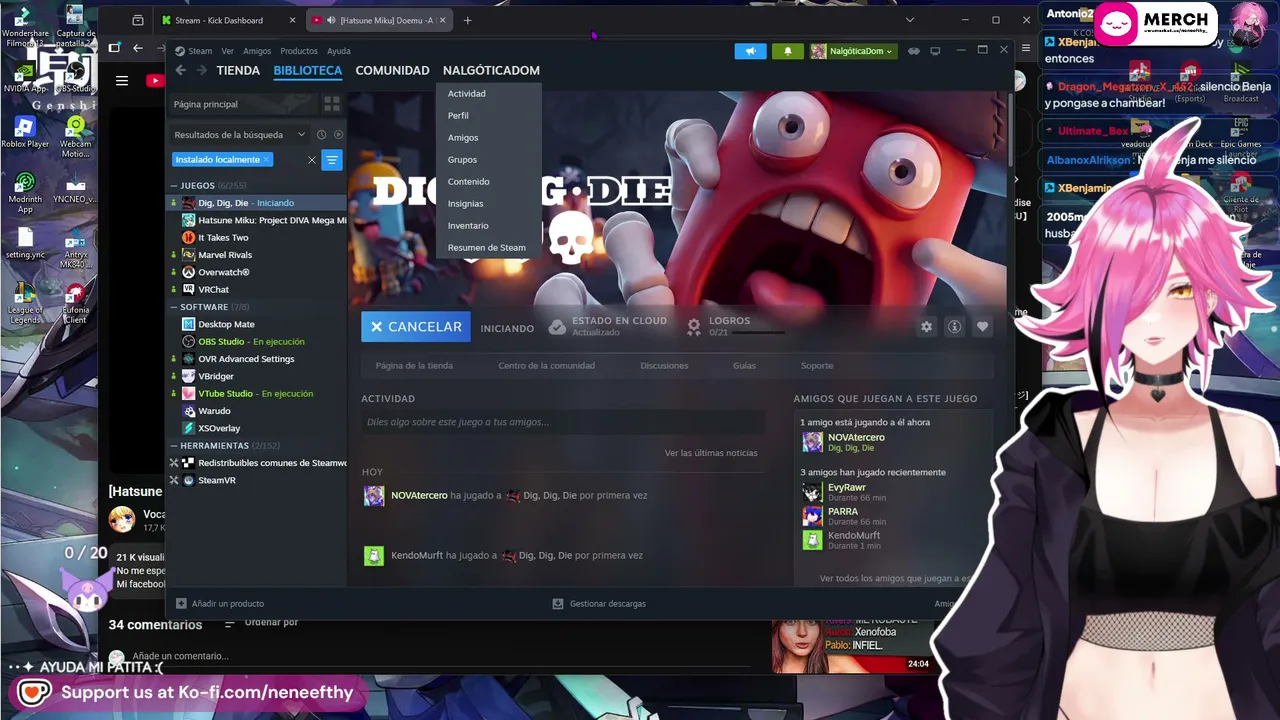1280x720 pixels.
Task: Choose Grupos from the profile dropdown
Action: [462, 160]
